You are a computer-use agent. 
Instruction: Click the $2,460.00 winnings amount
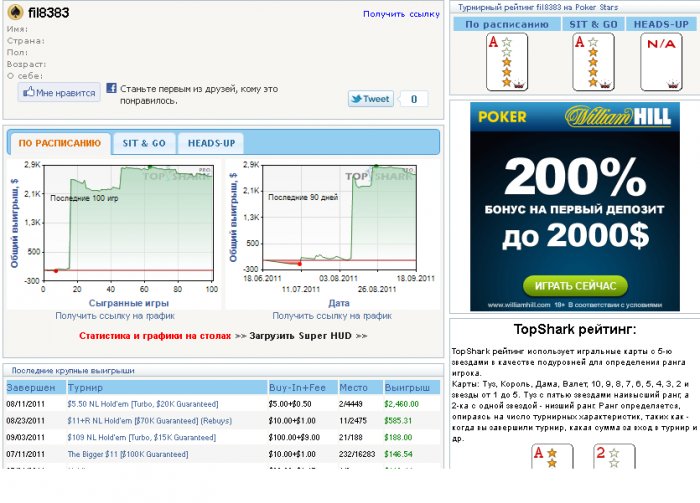tap(401, 404)
